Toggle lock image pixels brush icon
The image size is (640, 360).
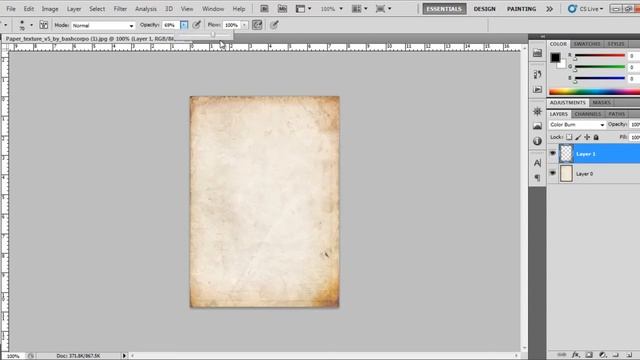(578, 138)
